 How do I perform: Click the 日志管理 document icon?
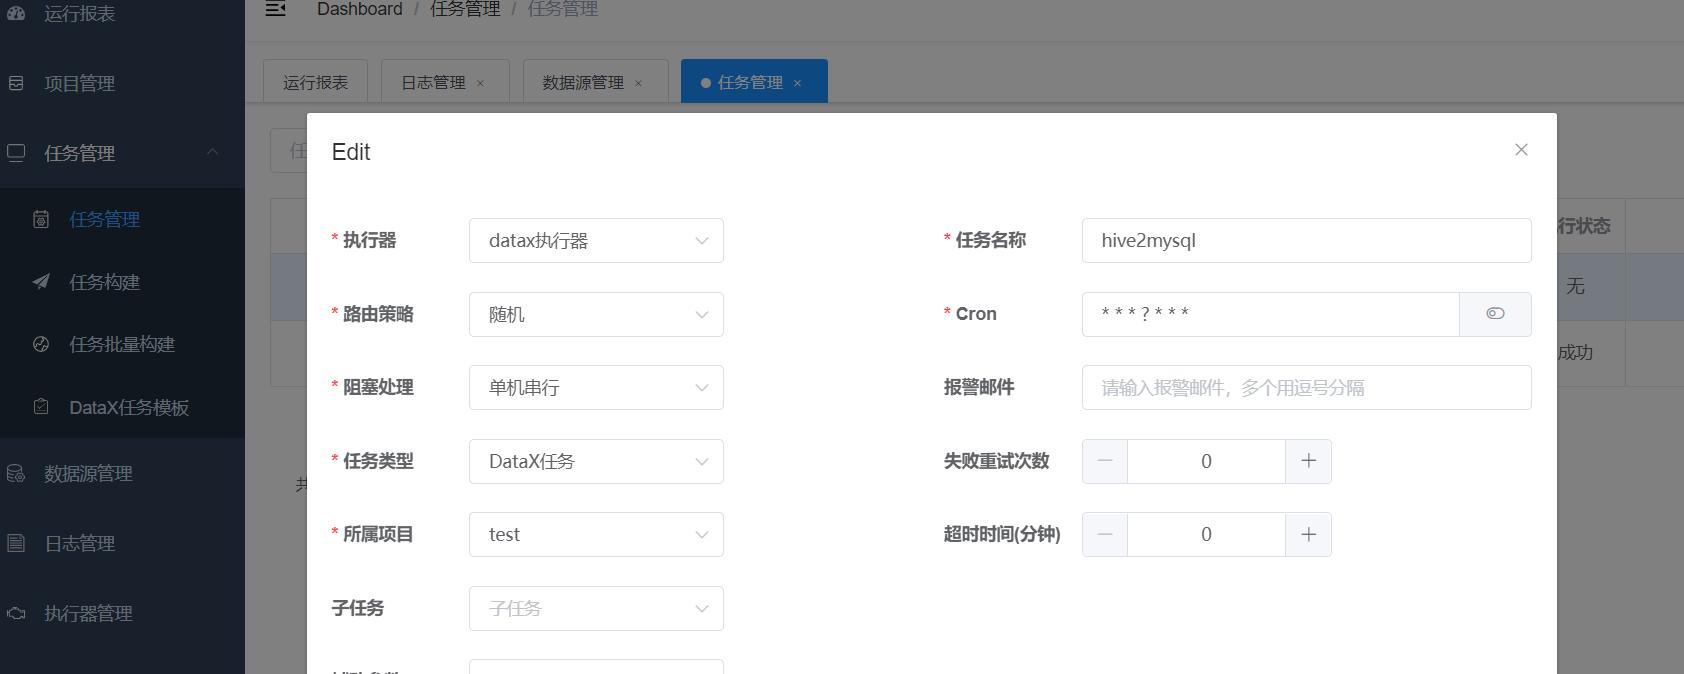tap(16, 543)
